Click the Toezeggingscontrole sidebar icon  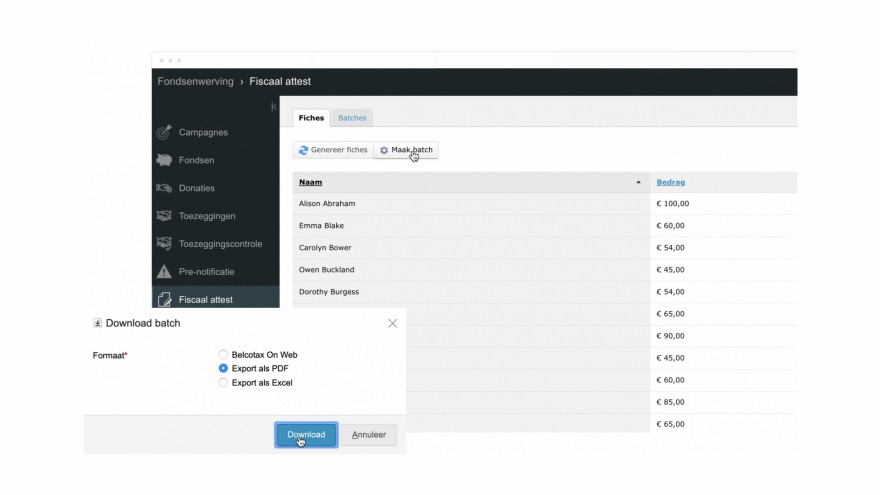tap(164, 244)
